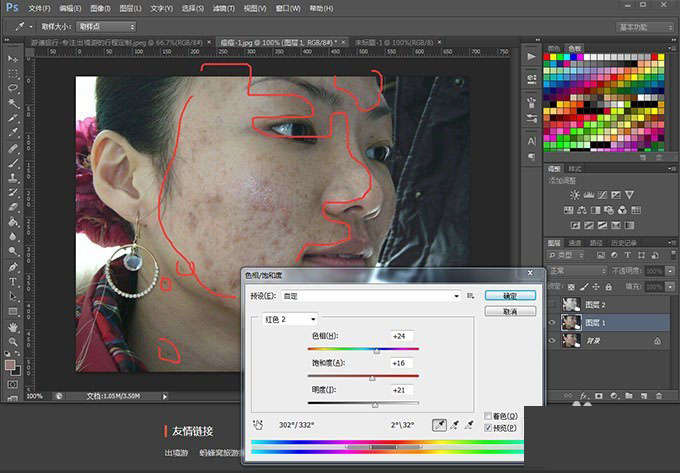
Task: Enable the 着色 (Colorize) checkbox
Action: (x=487, y=416)
